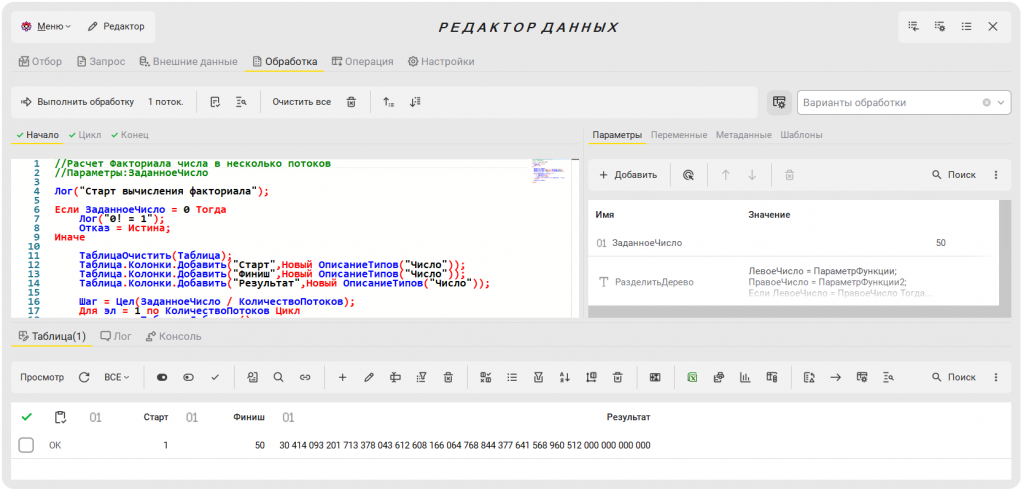Open three-dot menu in table toolbar
Viewport: 1023px width, 492px height.
click(996, 377)
